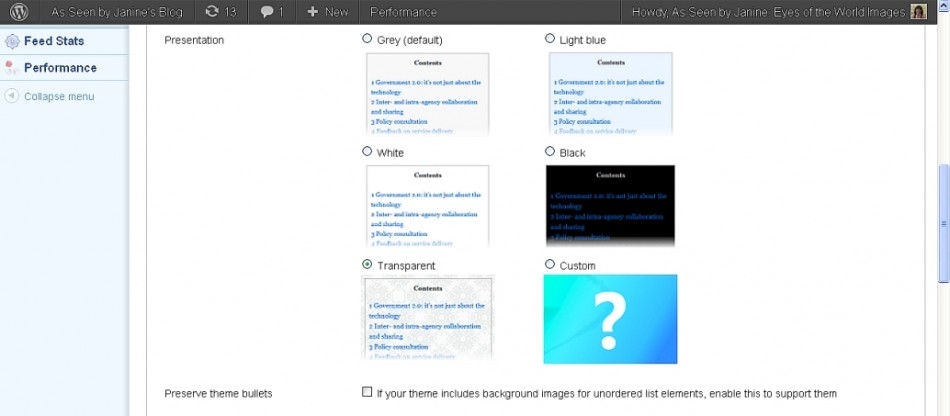Open As Seen by Janine's Blog menu
This screenshot has height=416, width=950.
tap(117, 12)
